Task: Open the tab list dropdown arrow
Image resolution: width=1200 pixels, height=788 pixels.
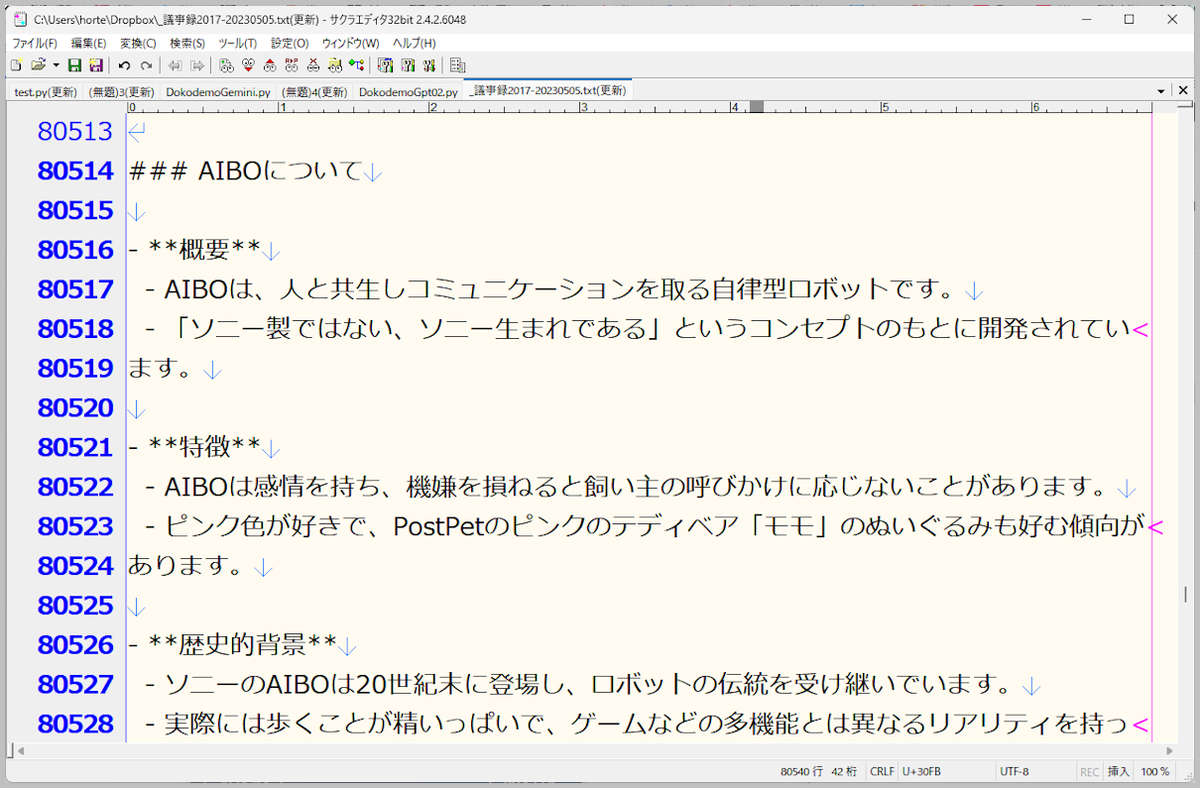Action: click(x=1161, y=91)
